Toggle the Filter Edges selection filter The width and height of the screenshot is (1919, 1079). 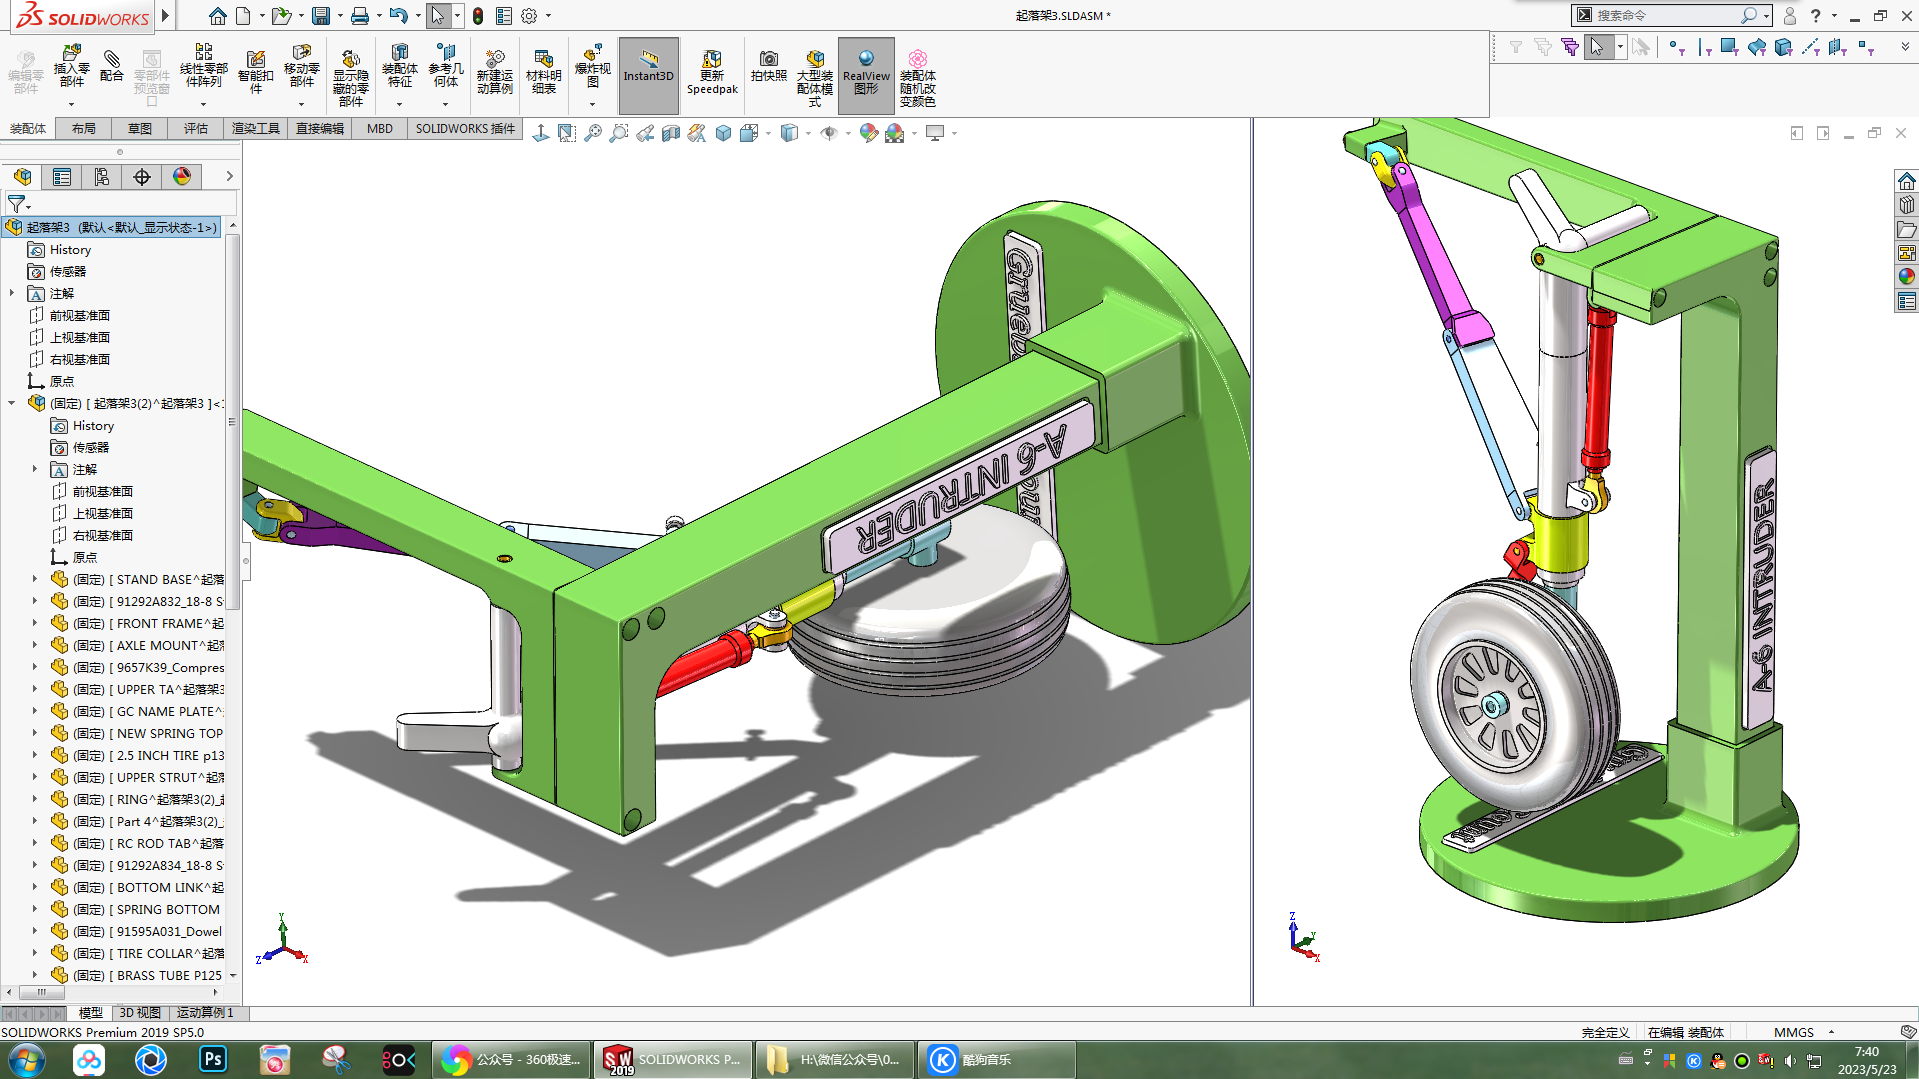point(1704,47)
